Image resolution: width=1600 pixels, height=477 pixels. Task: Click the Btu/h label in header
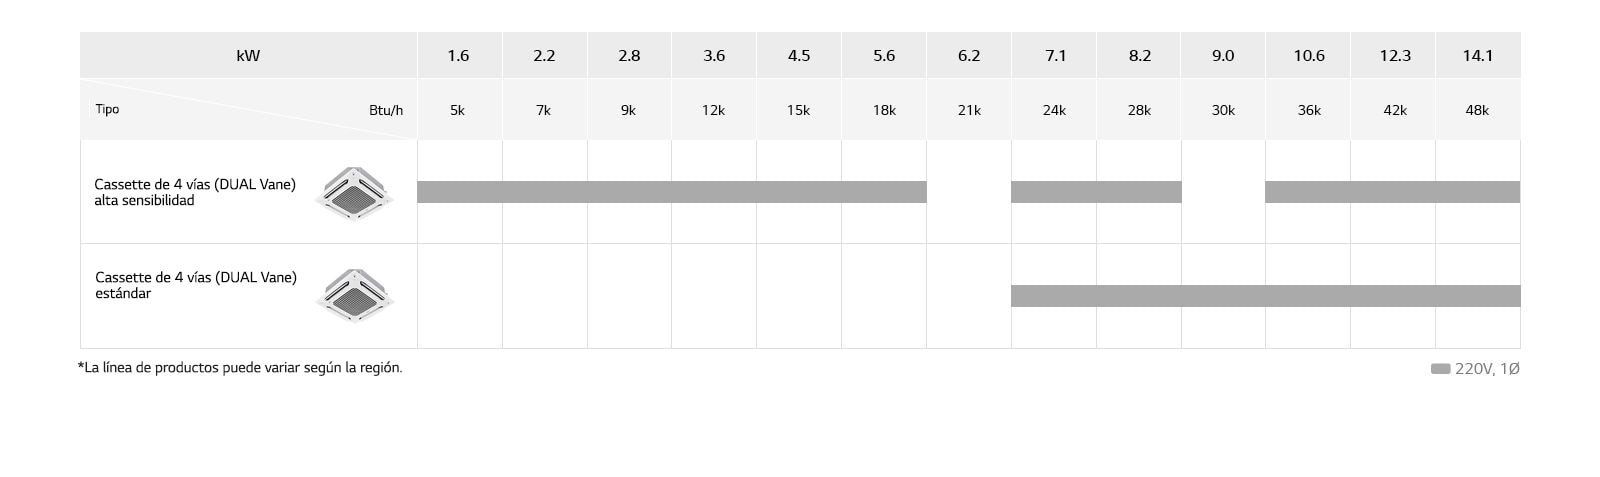[x=386, y=110]
